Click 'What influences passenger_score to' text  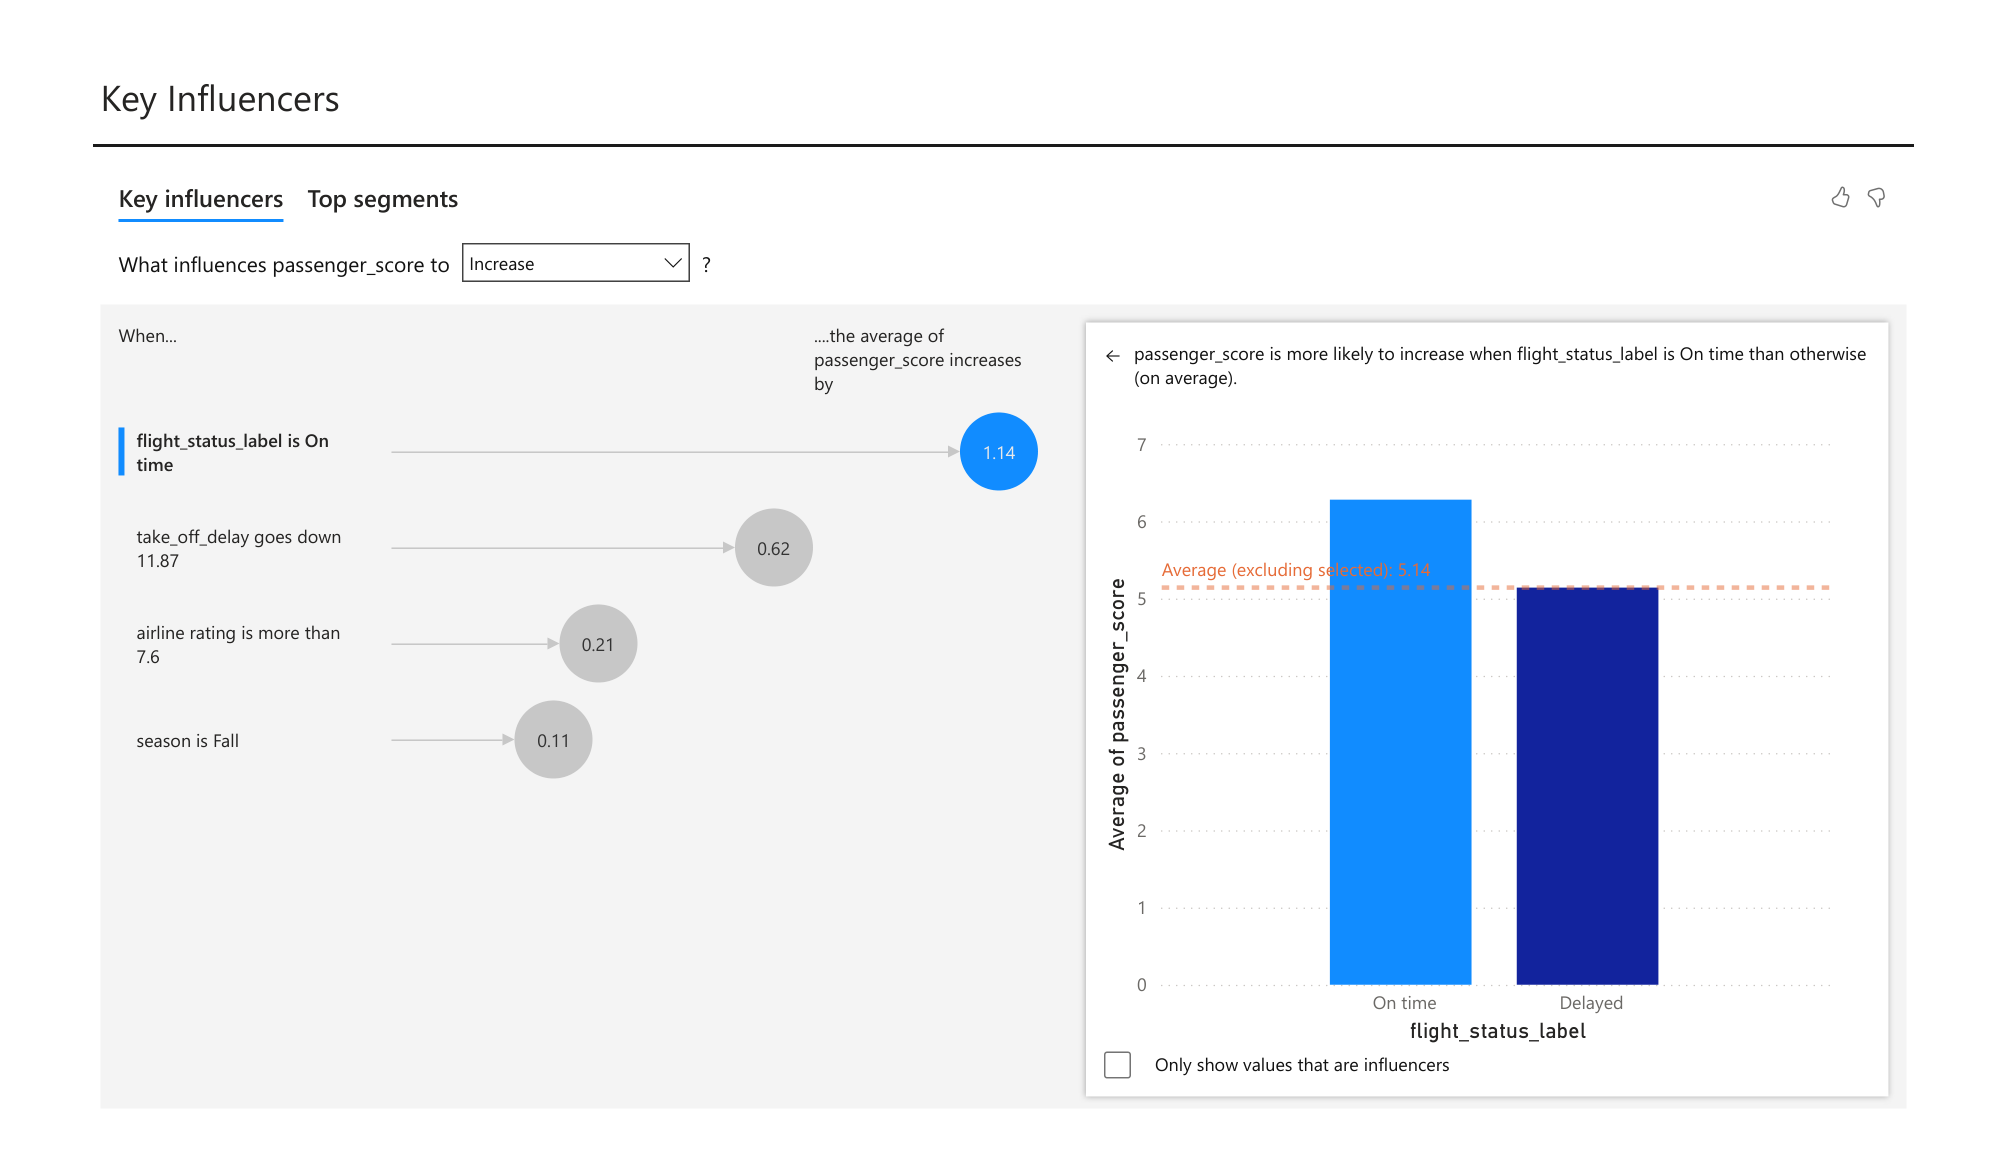284,265
